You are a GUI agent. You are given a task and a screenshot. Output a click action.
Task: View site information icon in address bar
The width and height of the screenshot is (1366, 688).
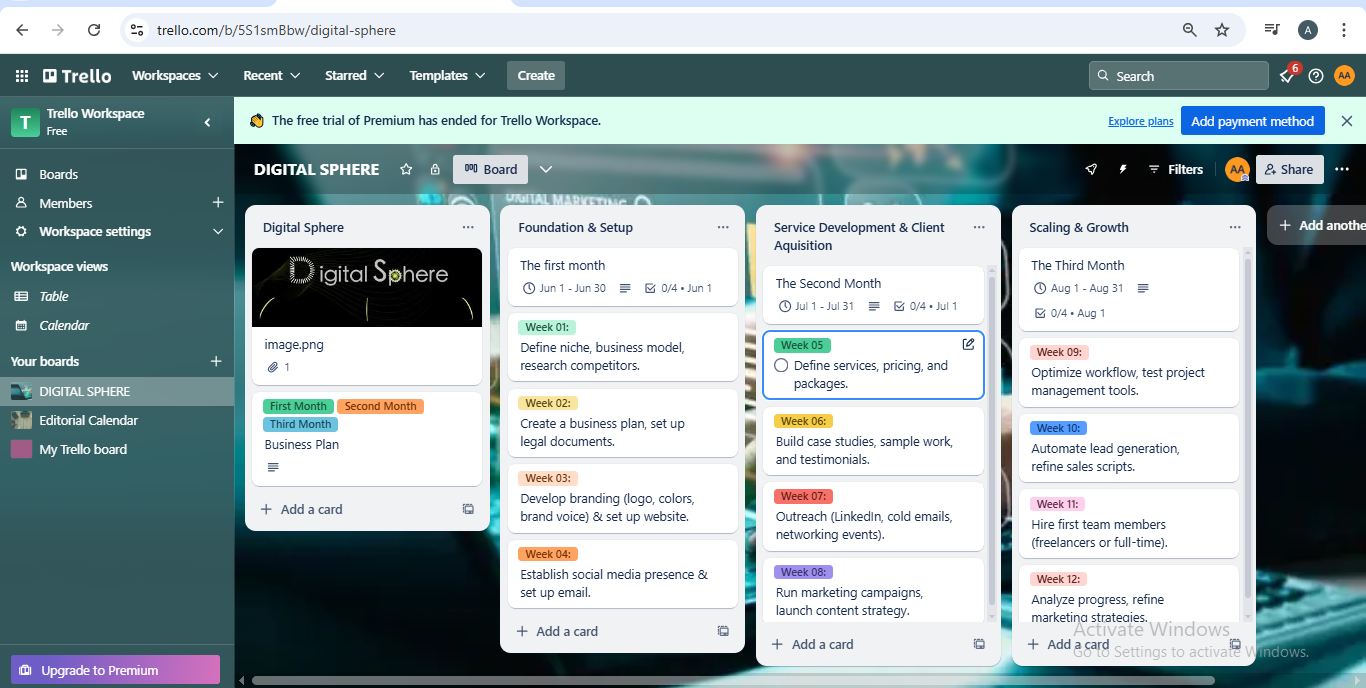pyautogui.click(x=138, y=30)
